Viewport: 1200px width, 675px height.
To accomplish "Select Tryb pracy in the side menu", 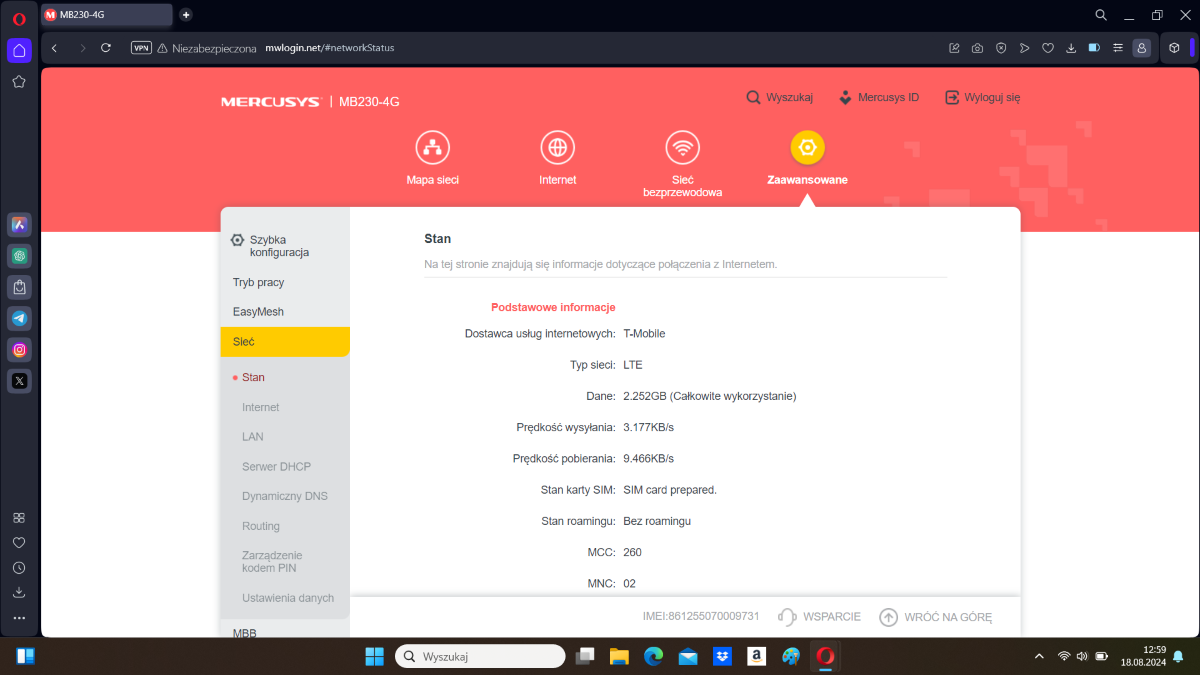I will click(258, 283).
